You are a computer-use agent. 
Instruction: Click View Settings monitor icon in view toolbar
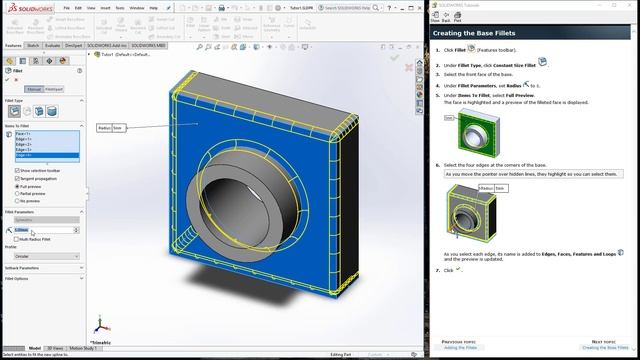point(305,47)
